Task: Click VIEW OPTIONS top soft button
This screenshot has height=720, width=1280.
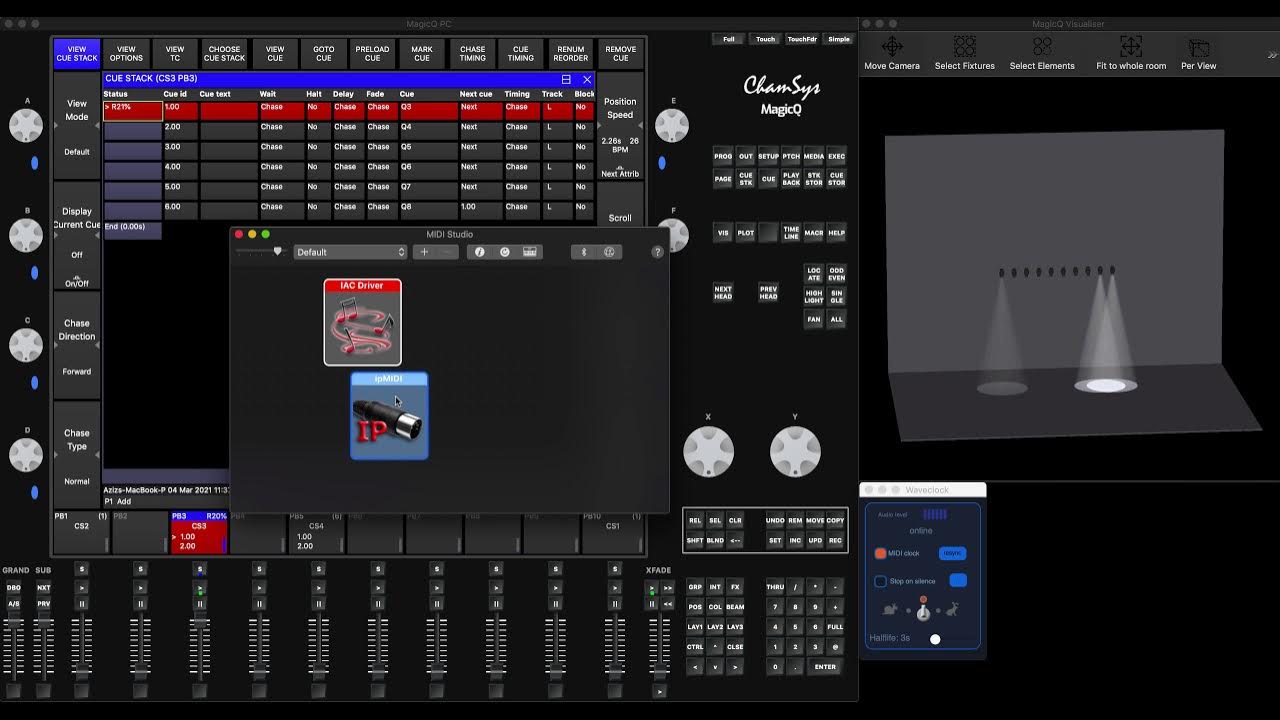Action: coord(126,53)
